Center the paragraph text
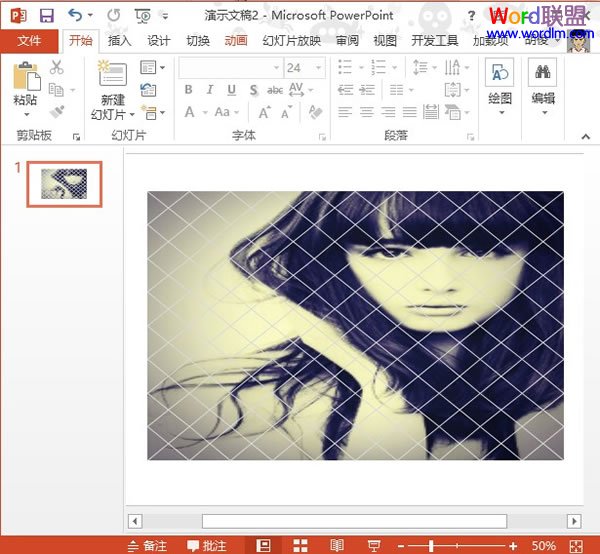600x554 pixels. pos(367,112)
